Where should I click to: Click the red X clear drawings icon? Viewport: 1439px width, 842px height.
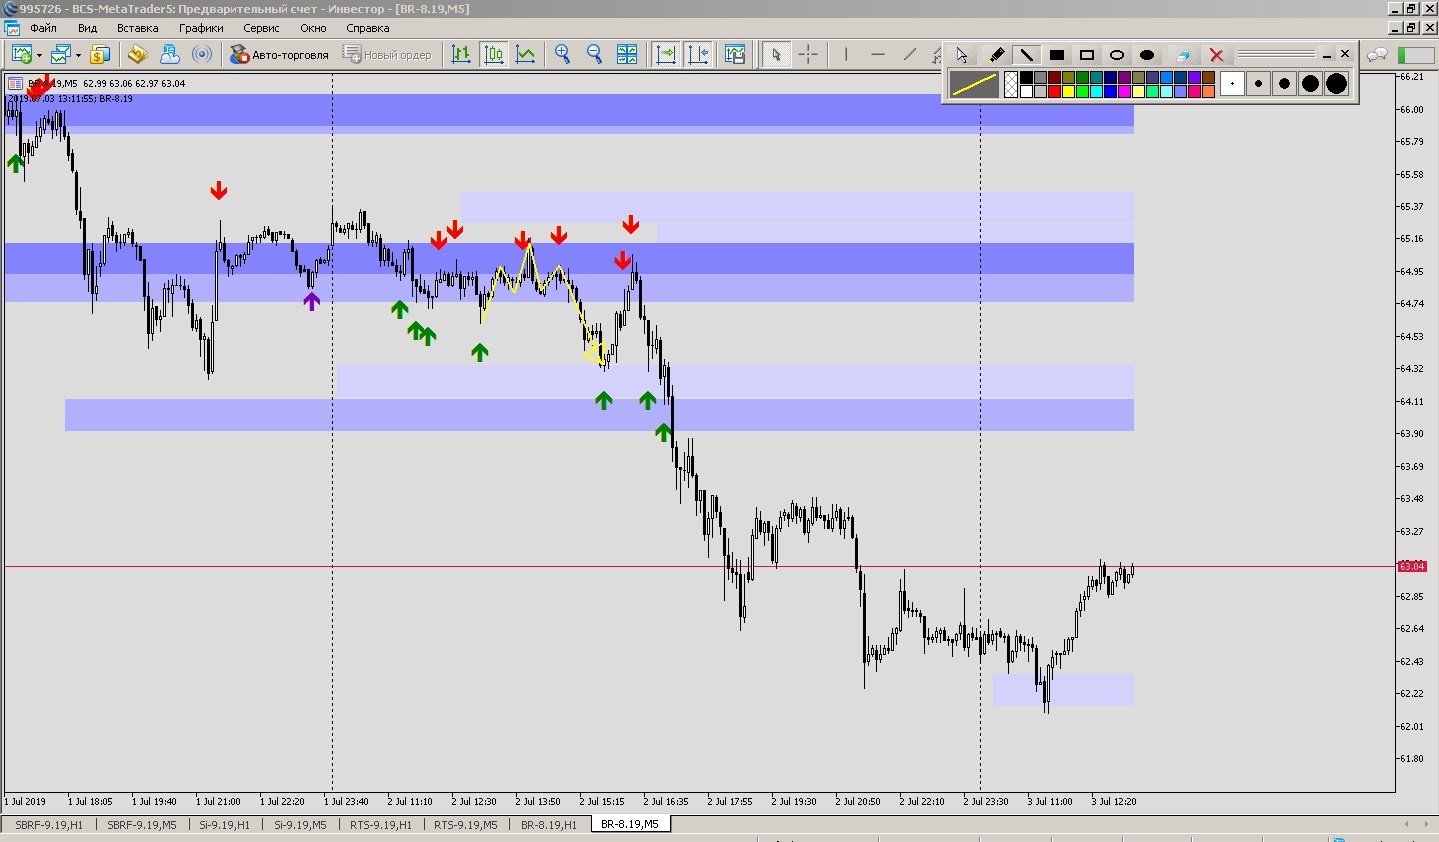click(1217, 55)
